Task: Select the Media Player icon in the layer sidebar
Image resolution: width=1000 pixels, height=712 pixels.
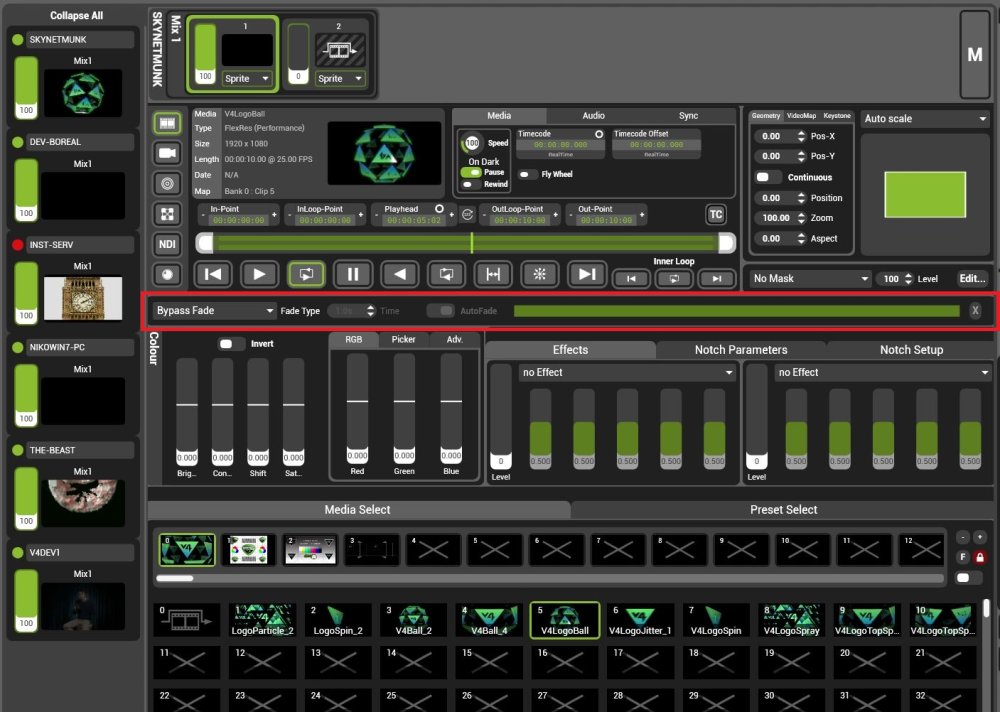Action: [167, 122]
